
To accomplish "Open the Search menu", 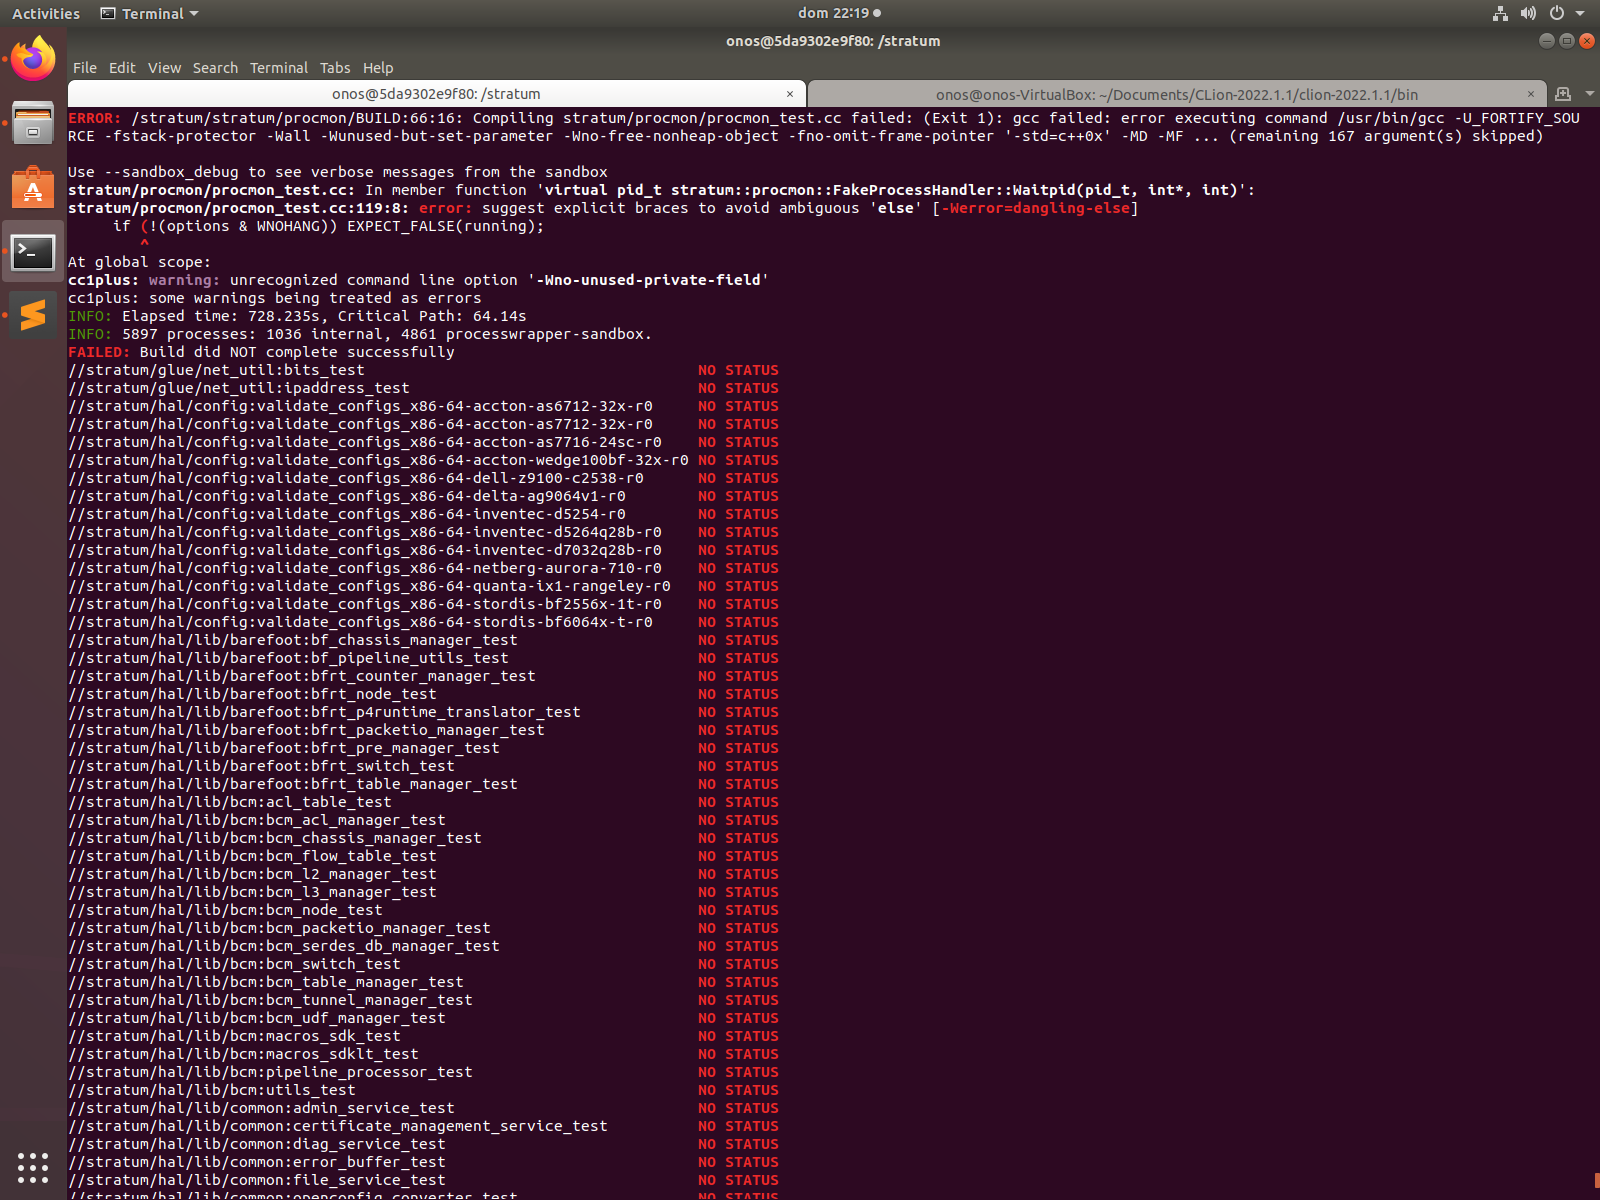I will [x=215, y=68].
